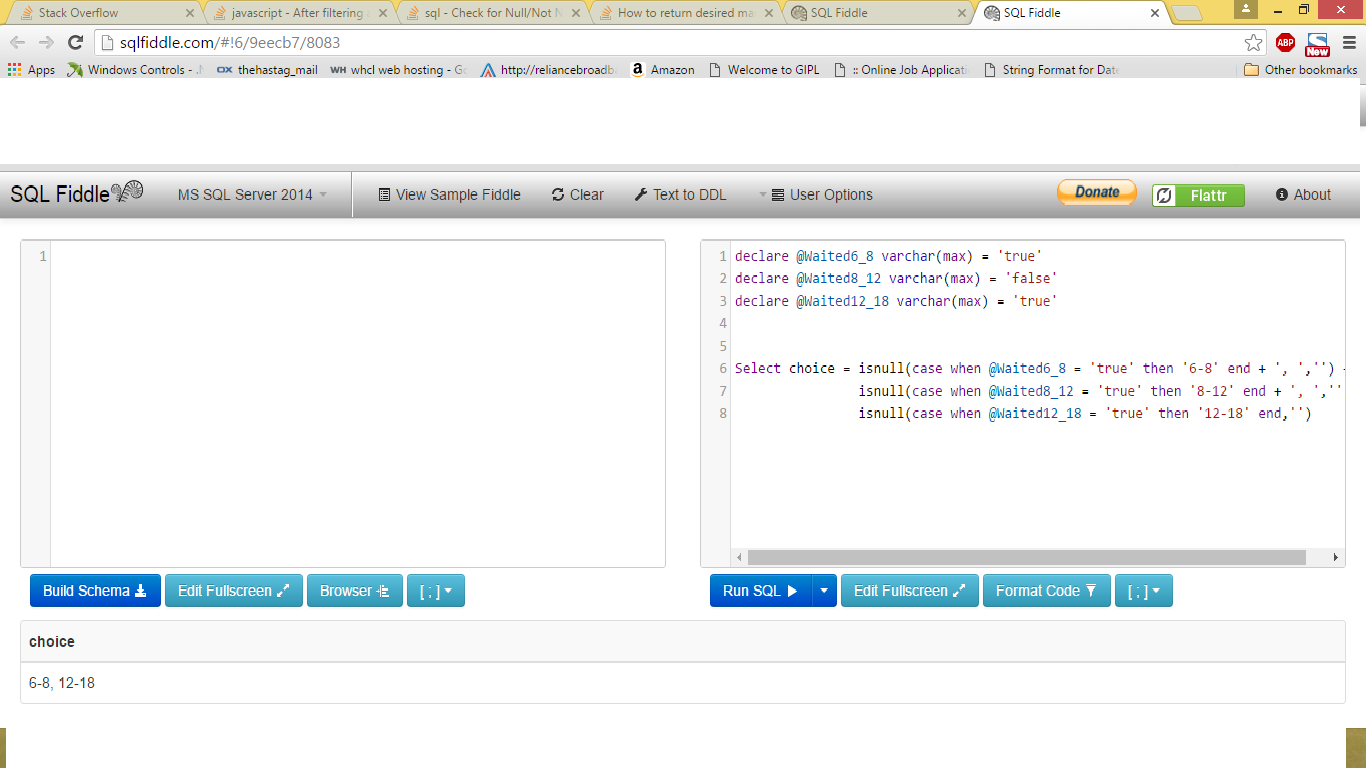1366x768 pixels.
Task: Click the code line declaring @Waited6_8
Action: point(888,256)
